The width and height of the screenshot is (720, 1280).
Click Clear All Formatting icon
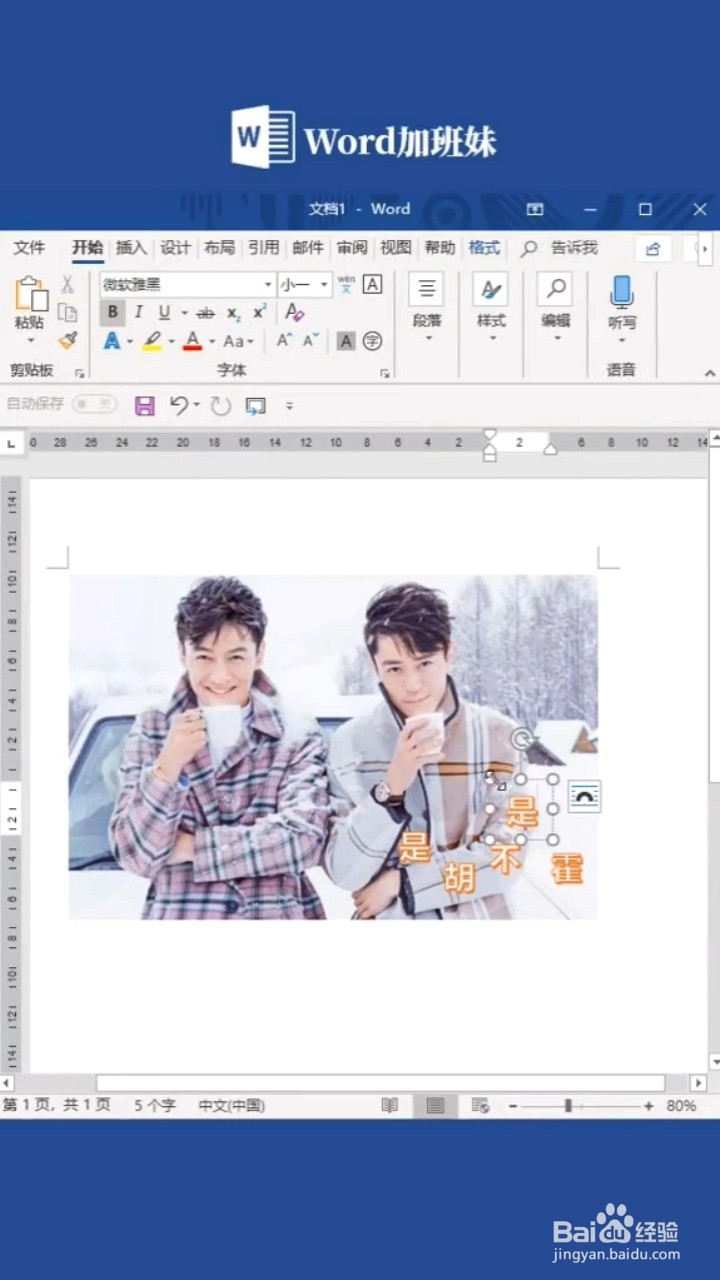(294, 312)
